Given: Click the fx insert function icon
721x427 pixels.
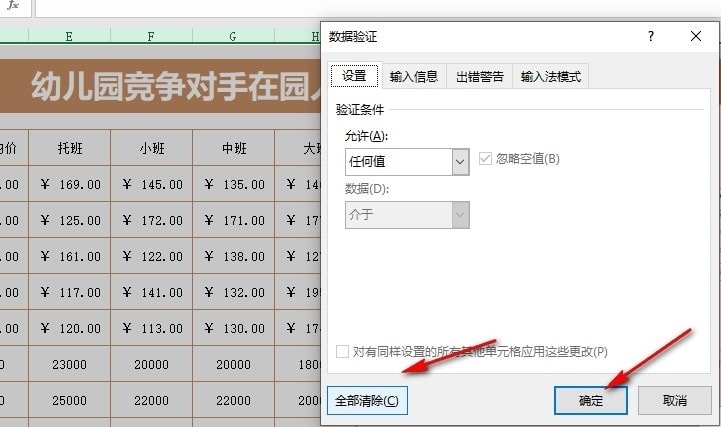Looking at the screenshot, I should click(13, 6).
